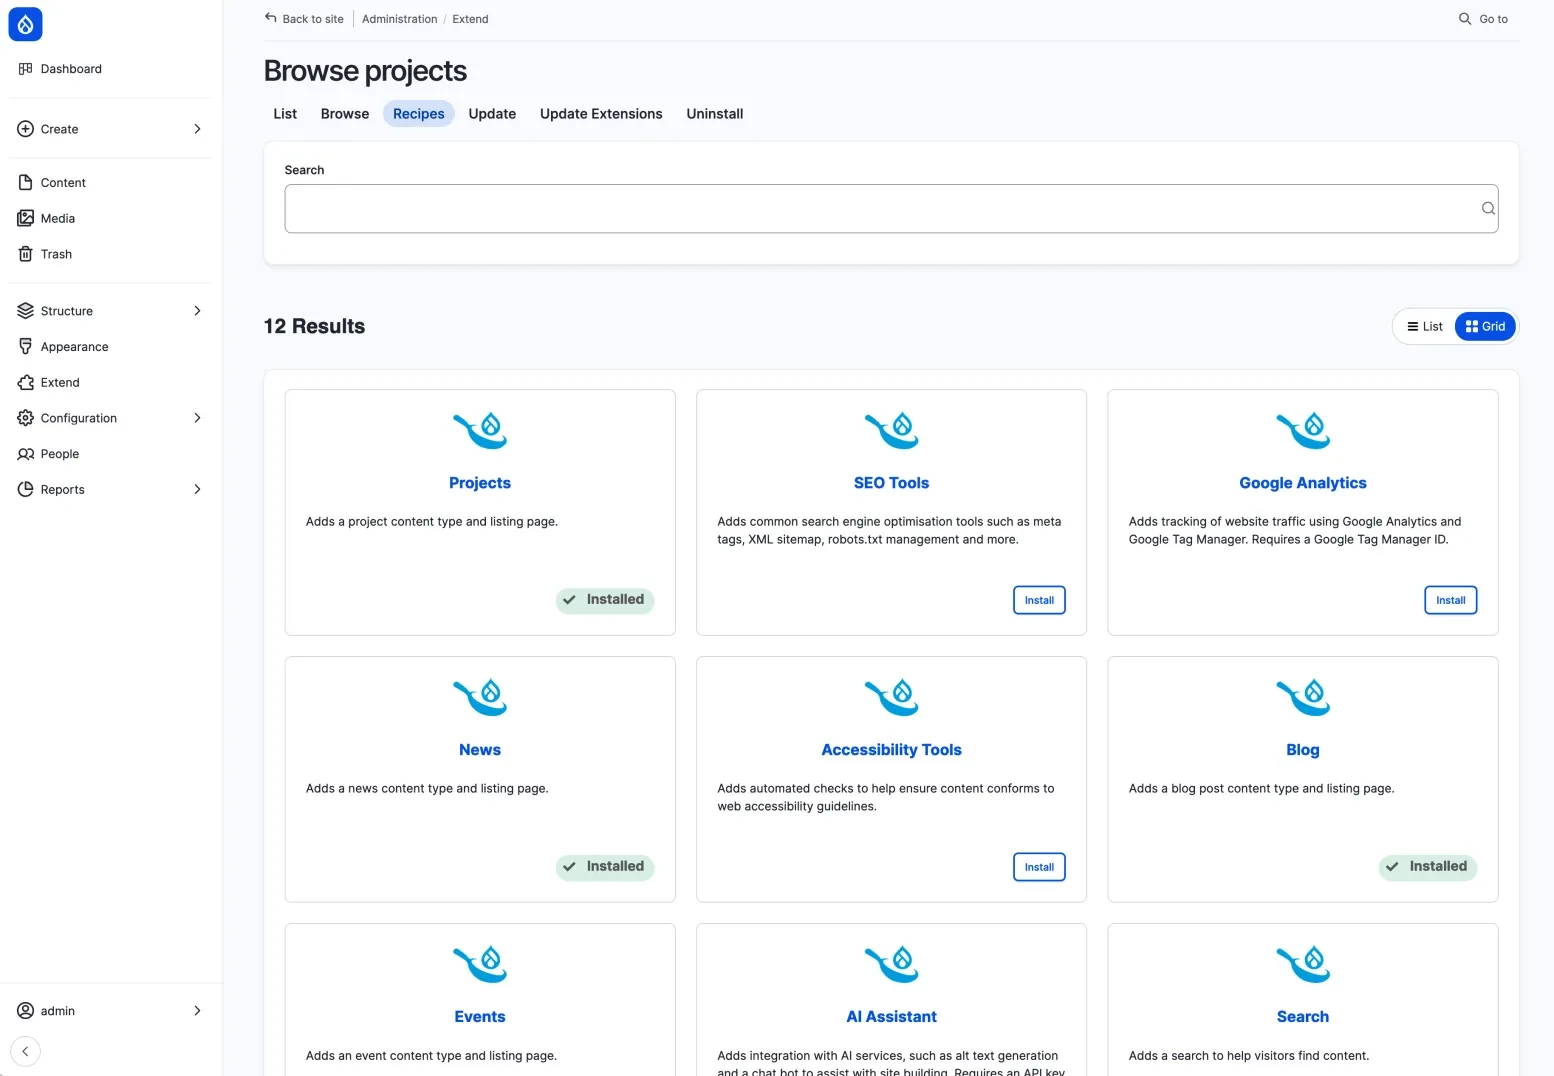This screenshot has height=1076, width=1554.
Task: Click the admin user avatar icon
Action: point(26,1011)
